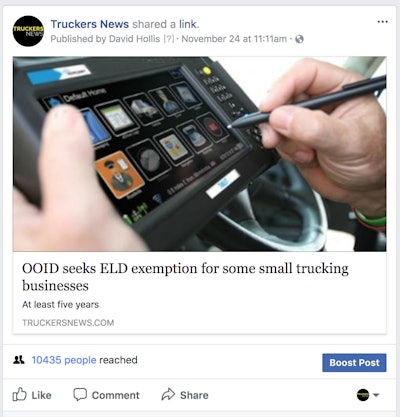Click the TRUCKERSNEWS.COM source text

(68, 323)
